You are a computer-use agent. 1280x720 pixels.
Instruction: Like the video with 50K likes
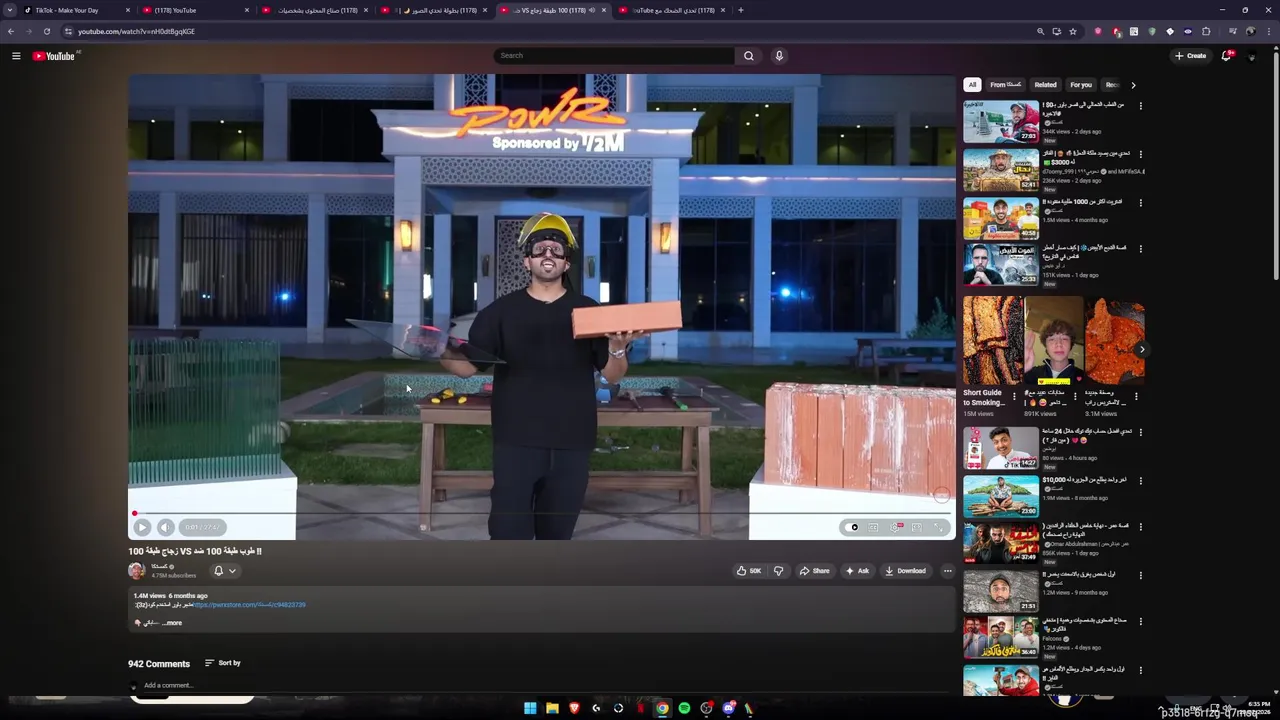coord(749,571)
